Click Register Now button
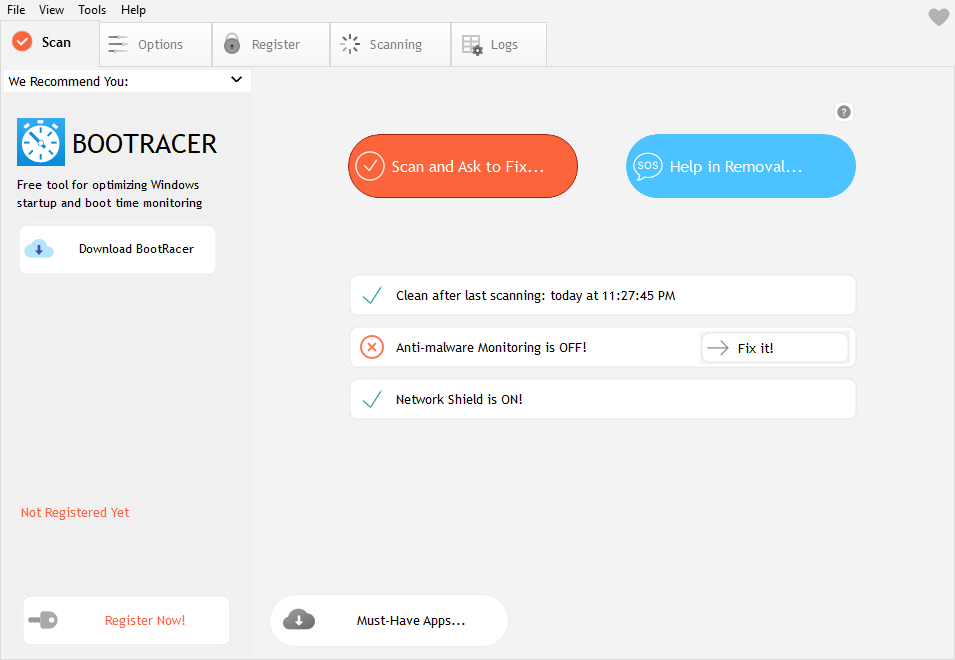Image resolution: width=955 pixels, height=660 pixels. point(127,620)
